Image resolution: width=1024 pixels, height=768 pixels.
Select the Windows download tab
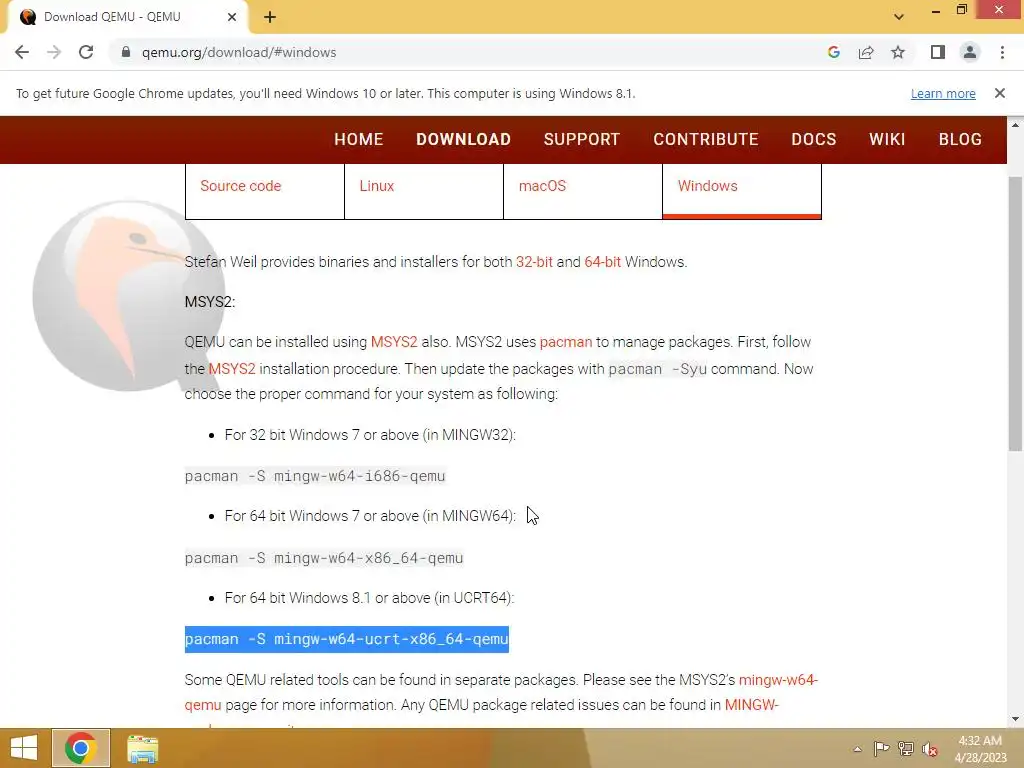point(742,191)
